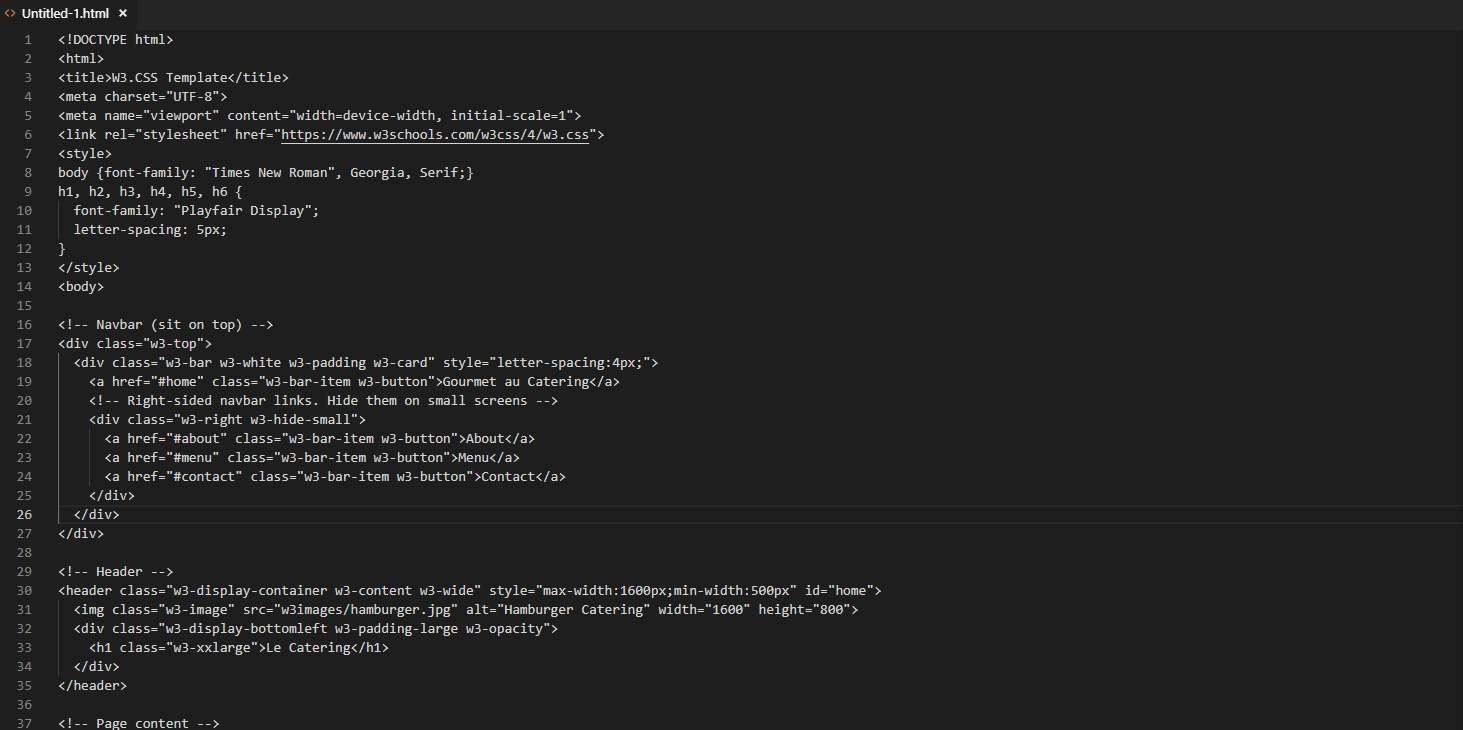Viewport: 1463px width, 730px height.
Task: Click the HTML file icon in the tab
Action: [x=10, y=14]
